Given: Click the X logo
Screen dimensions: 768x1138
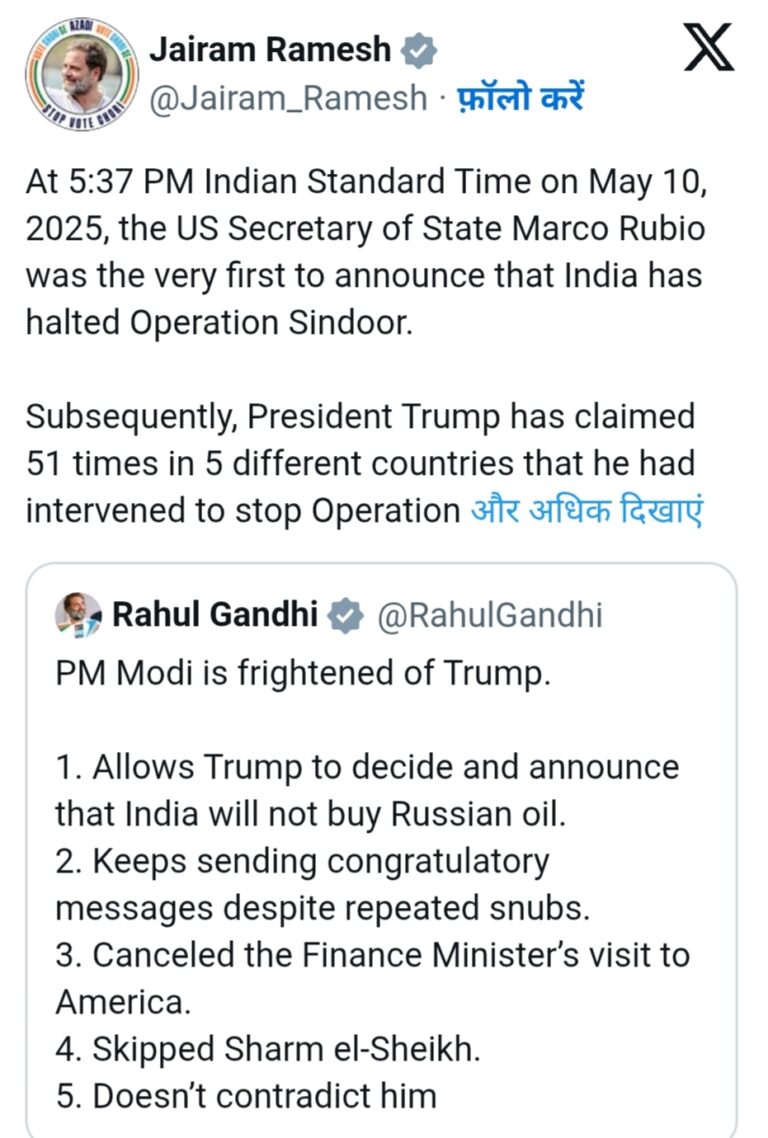Looking at the screenshot, I should (x=710, y=47).
